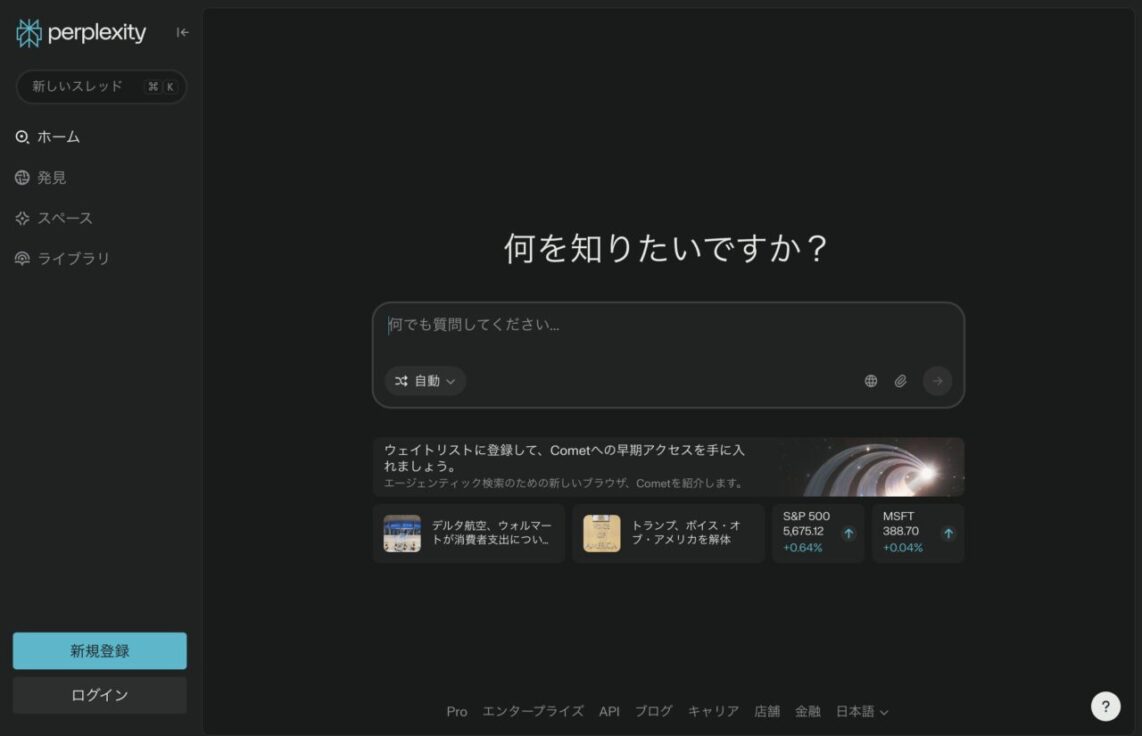Screen dimensions: 1142x736
Task: Open the 新しいスレッド shortcut control
Action: [99, 87]
